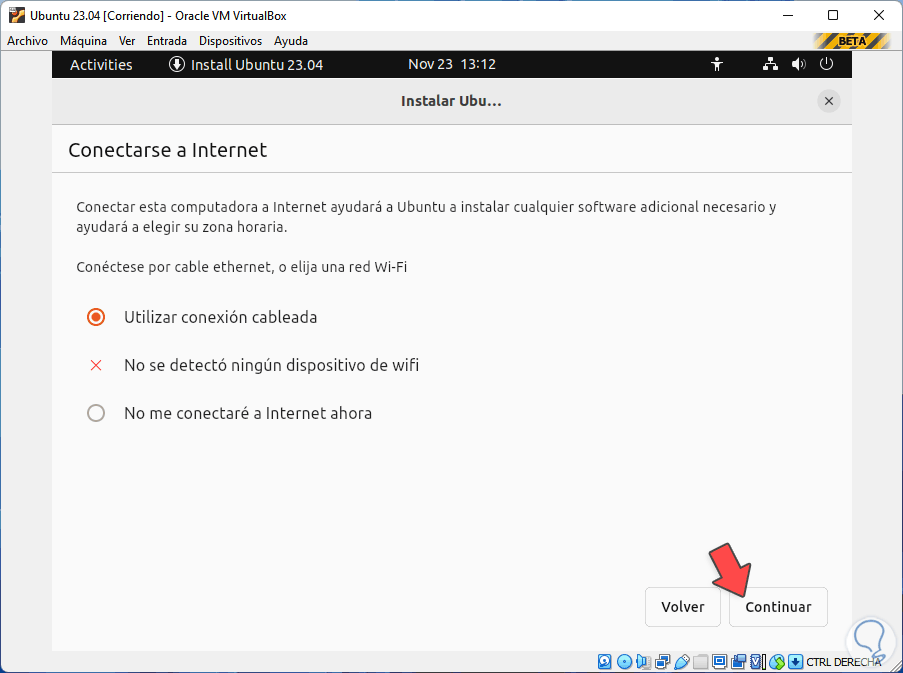Click the Install Ubuntu 23.04 app indicator
903x673 pixels.
[246, 64]
